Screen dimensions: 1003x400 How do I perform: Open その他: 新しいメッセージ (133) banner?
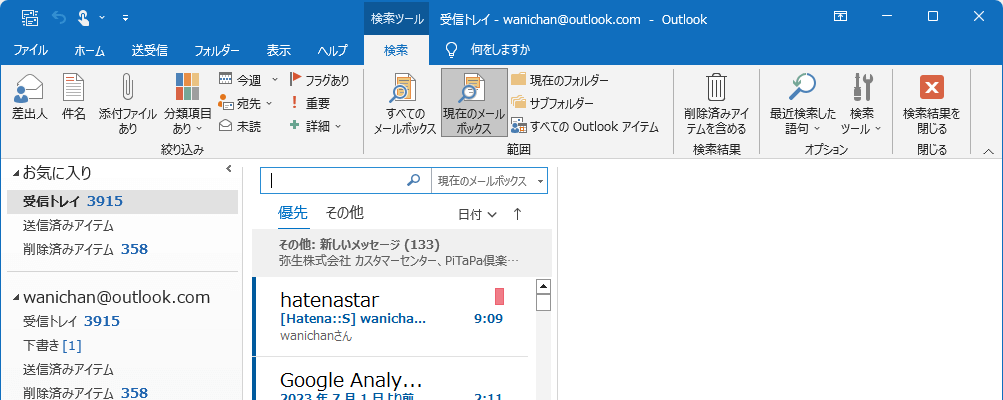point(402,253)
